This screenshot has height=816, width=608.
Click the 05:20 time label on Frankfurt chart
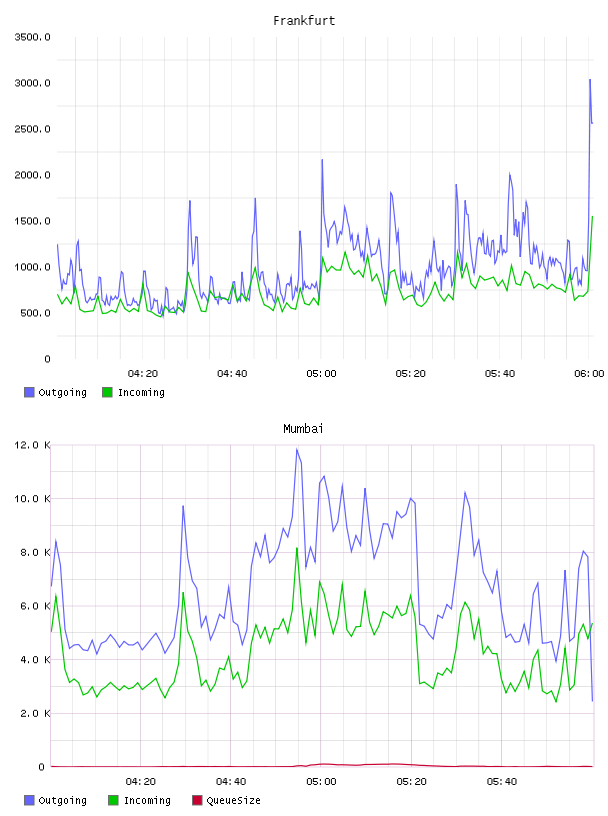[x=411, y=374]
